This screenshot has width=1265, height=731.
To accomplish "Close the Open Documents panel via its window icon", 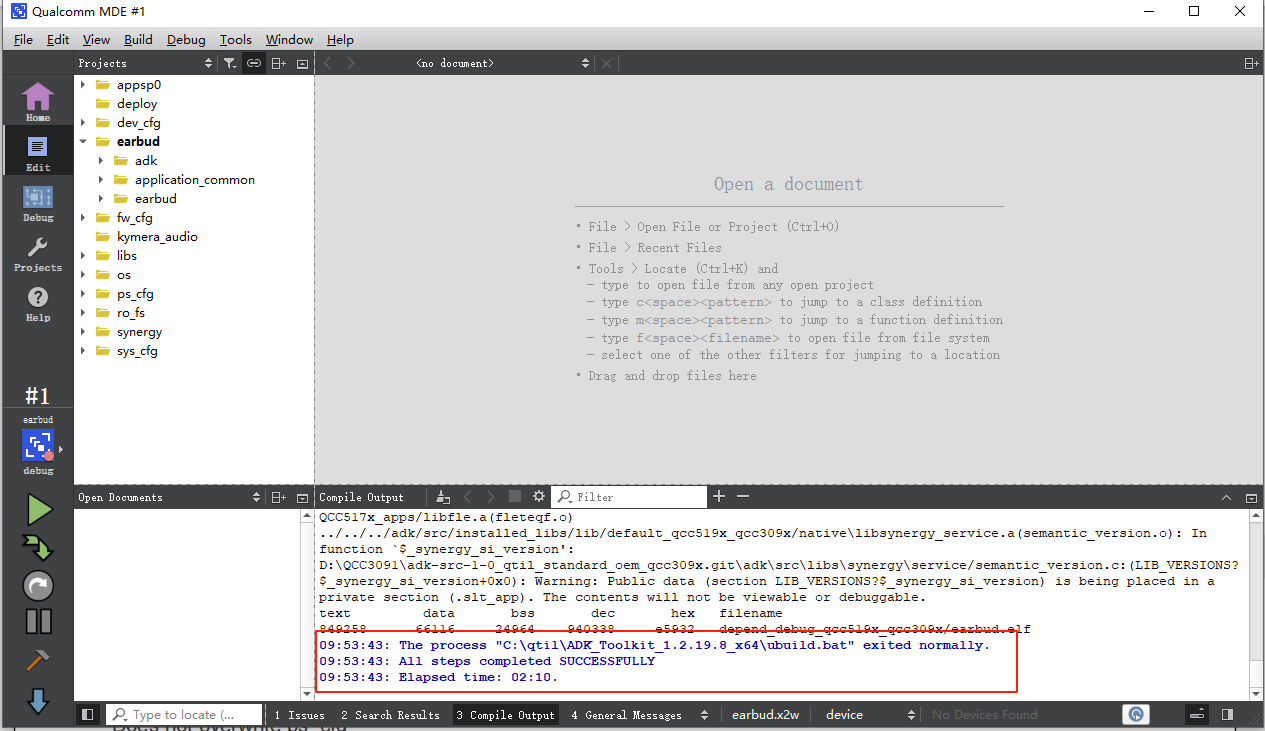I will click(302, 497).
